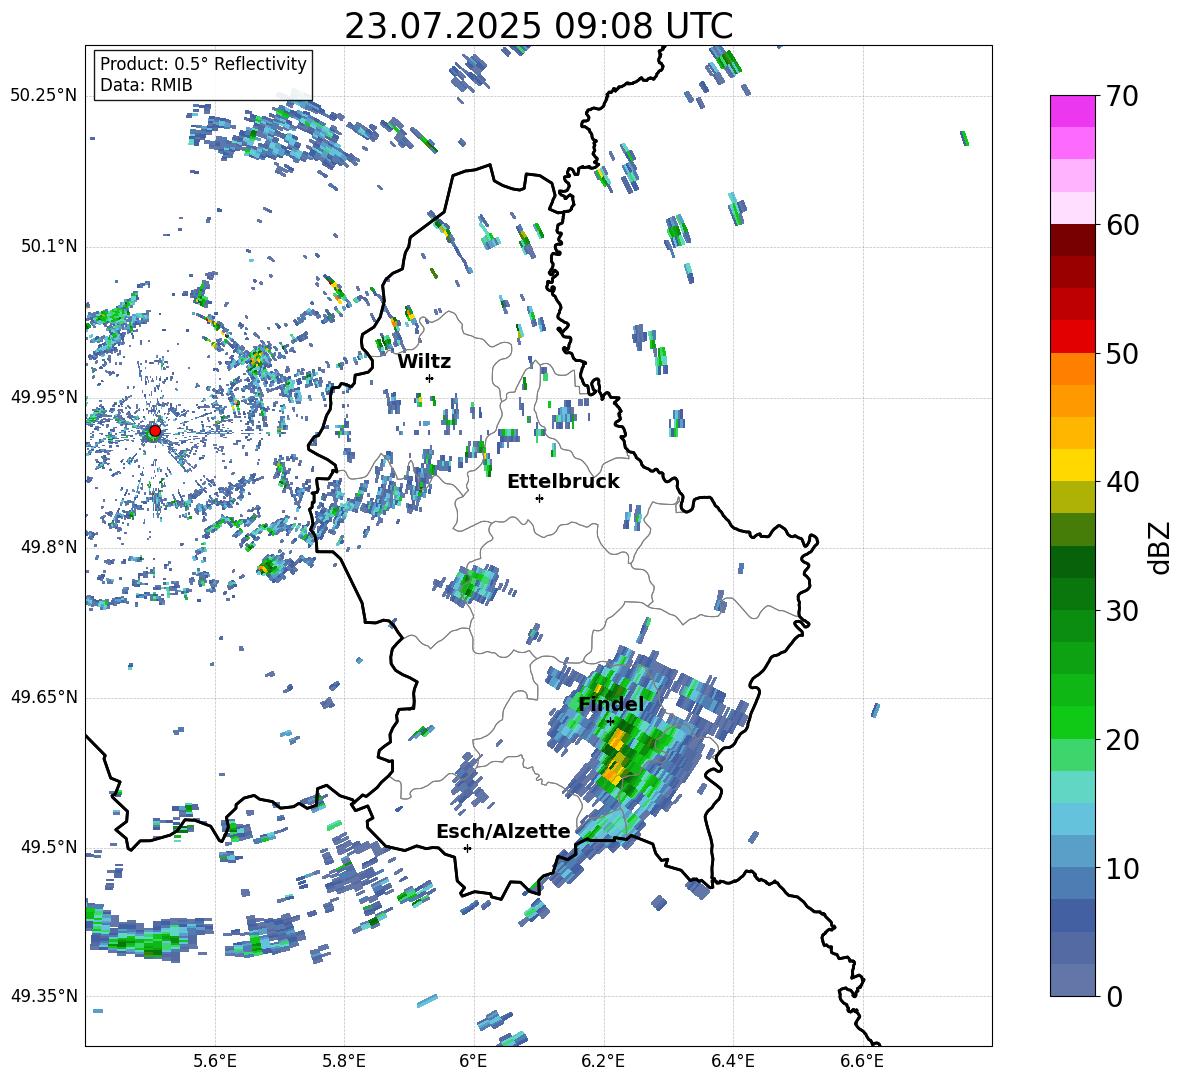Click the 0 tick on colorbar
This screenshot has height=1081, width=1184.
[1114, 996]
